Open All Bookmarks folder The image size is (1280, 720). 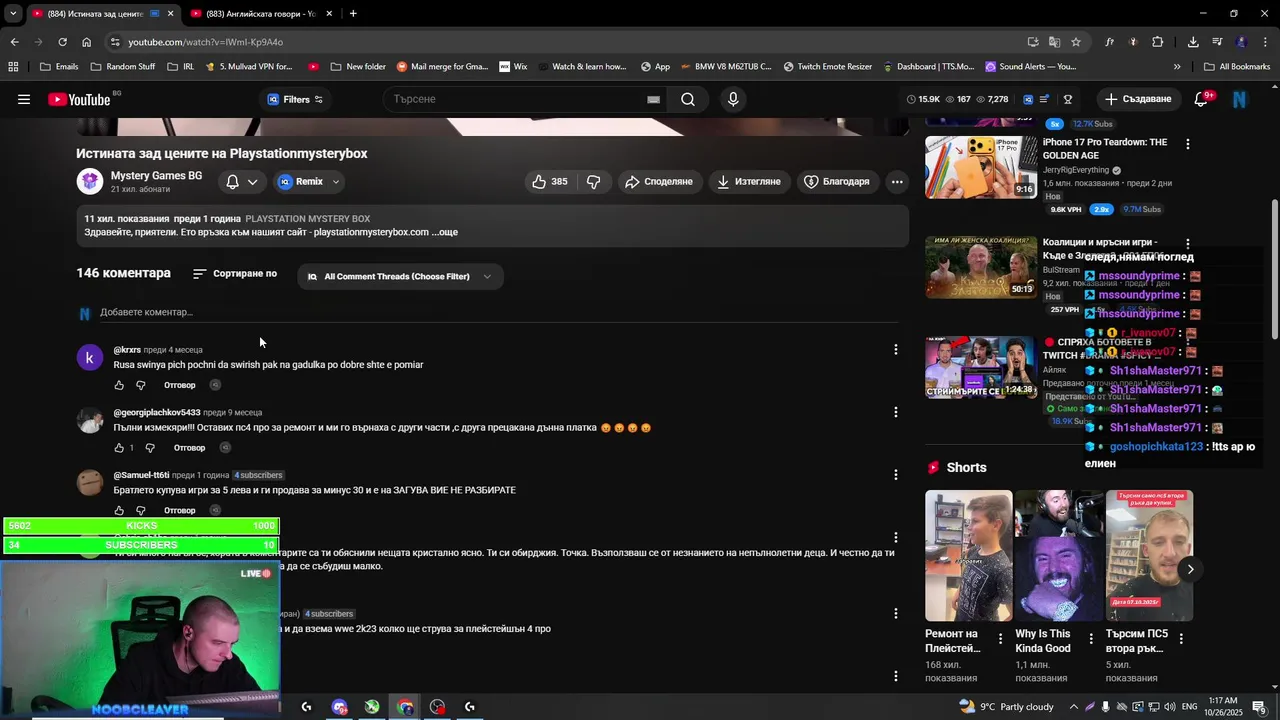(1237, 67)
